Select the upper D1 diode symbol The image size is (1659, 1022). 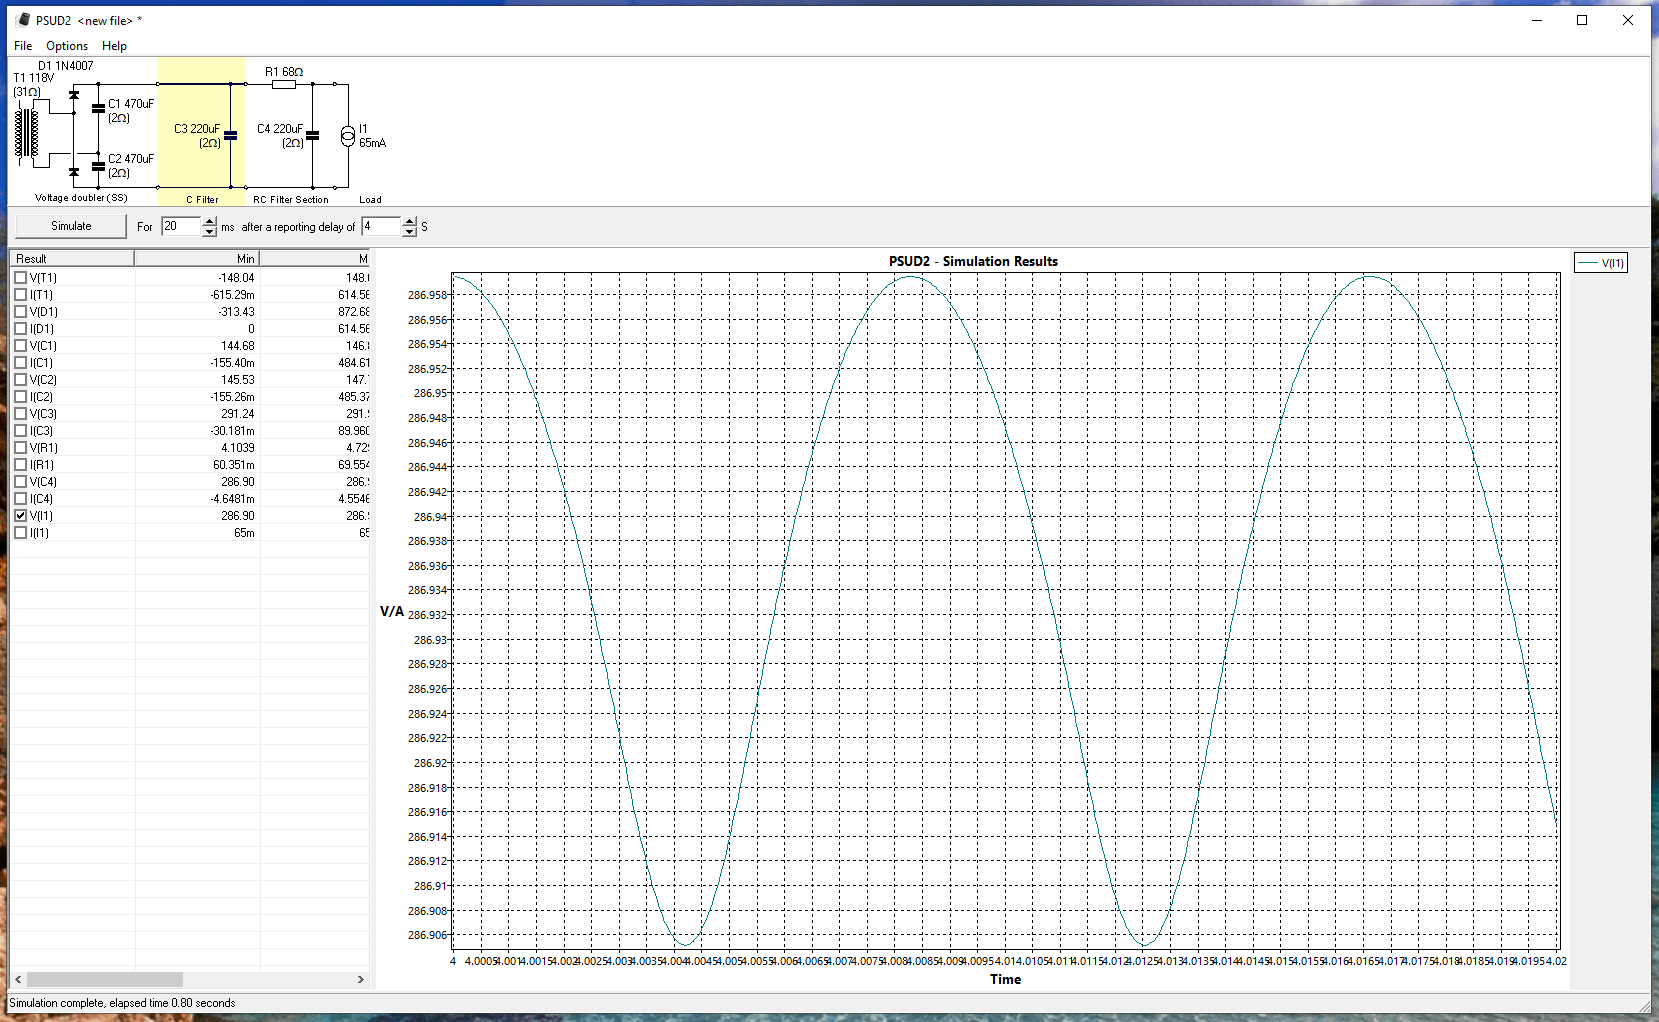coord(73,95)
